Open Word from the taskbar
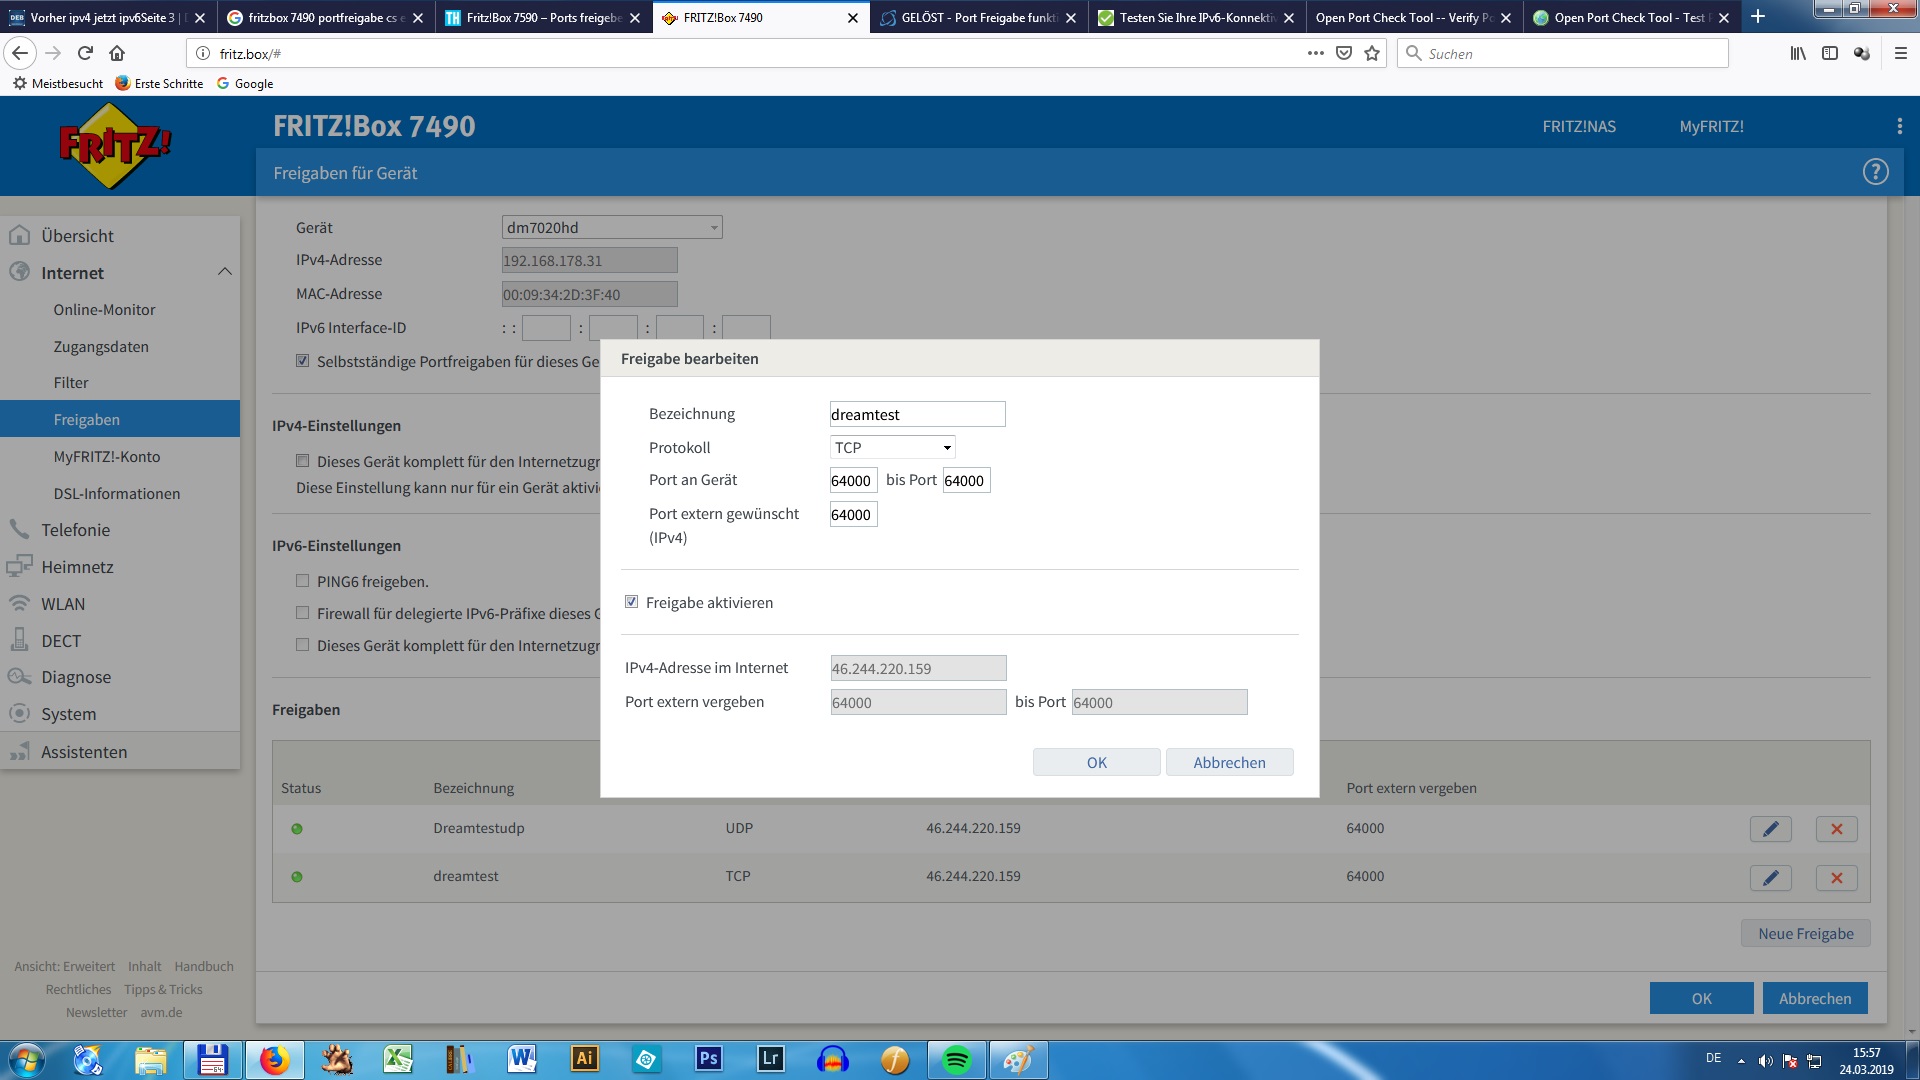The image size is (1920, 1080). [x=522, y=1059]
